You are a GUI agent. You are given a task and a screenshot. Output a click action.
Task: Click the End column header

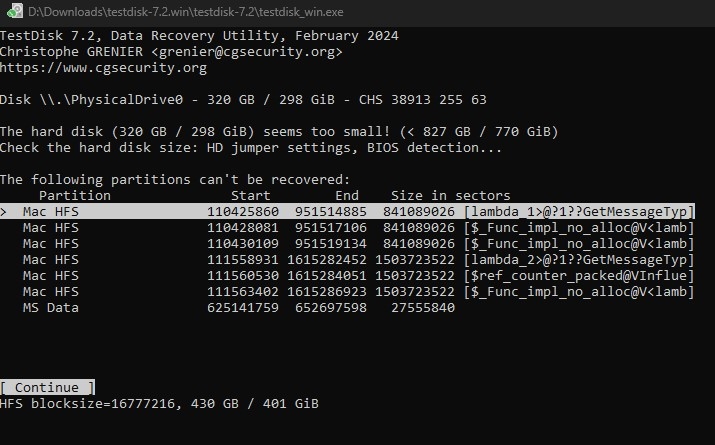[347, 196]
